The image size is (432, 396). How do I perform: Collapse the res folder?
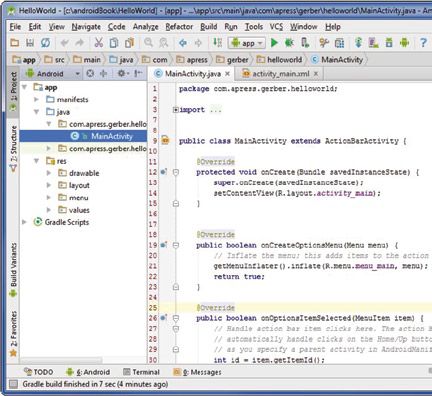coord(37,161)
